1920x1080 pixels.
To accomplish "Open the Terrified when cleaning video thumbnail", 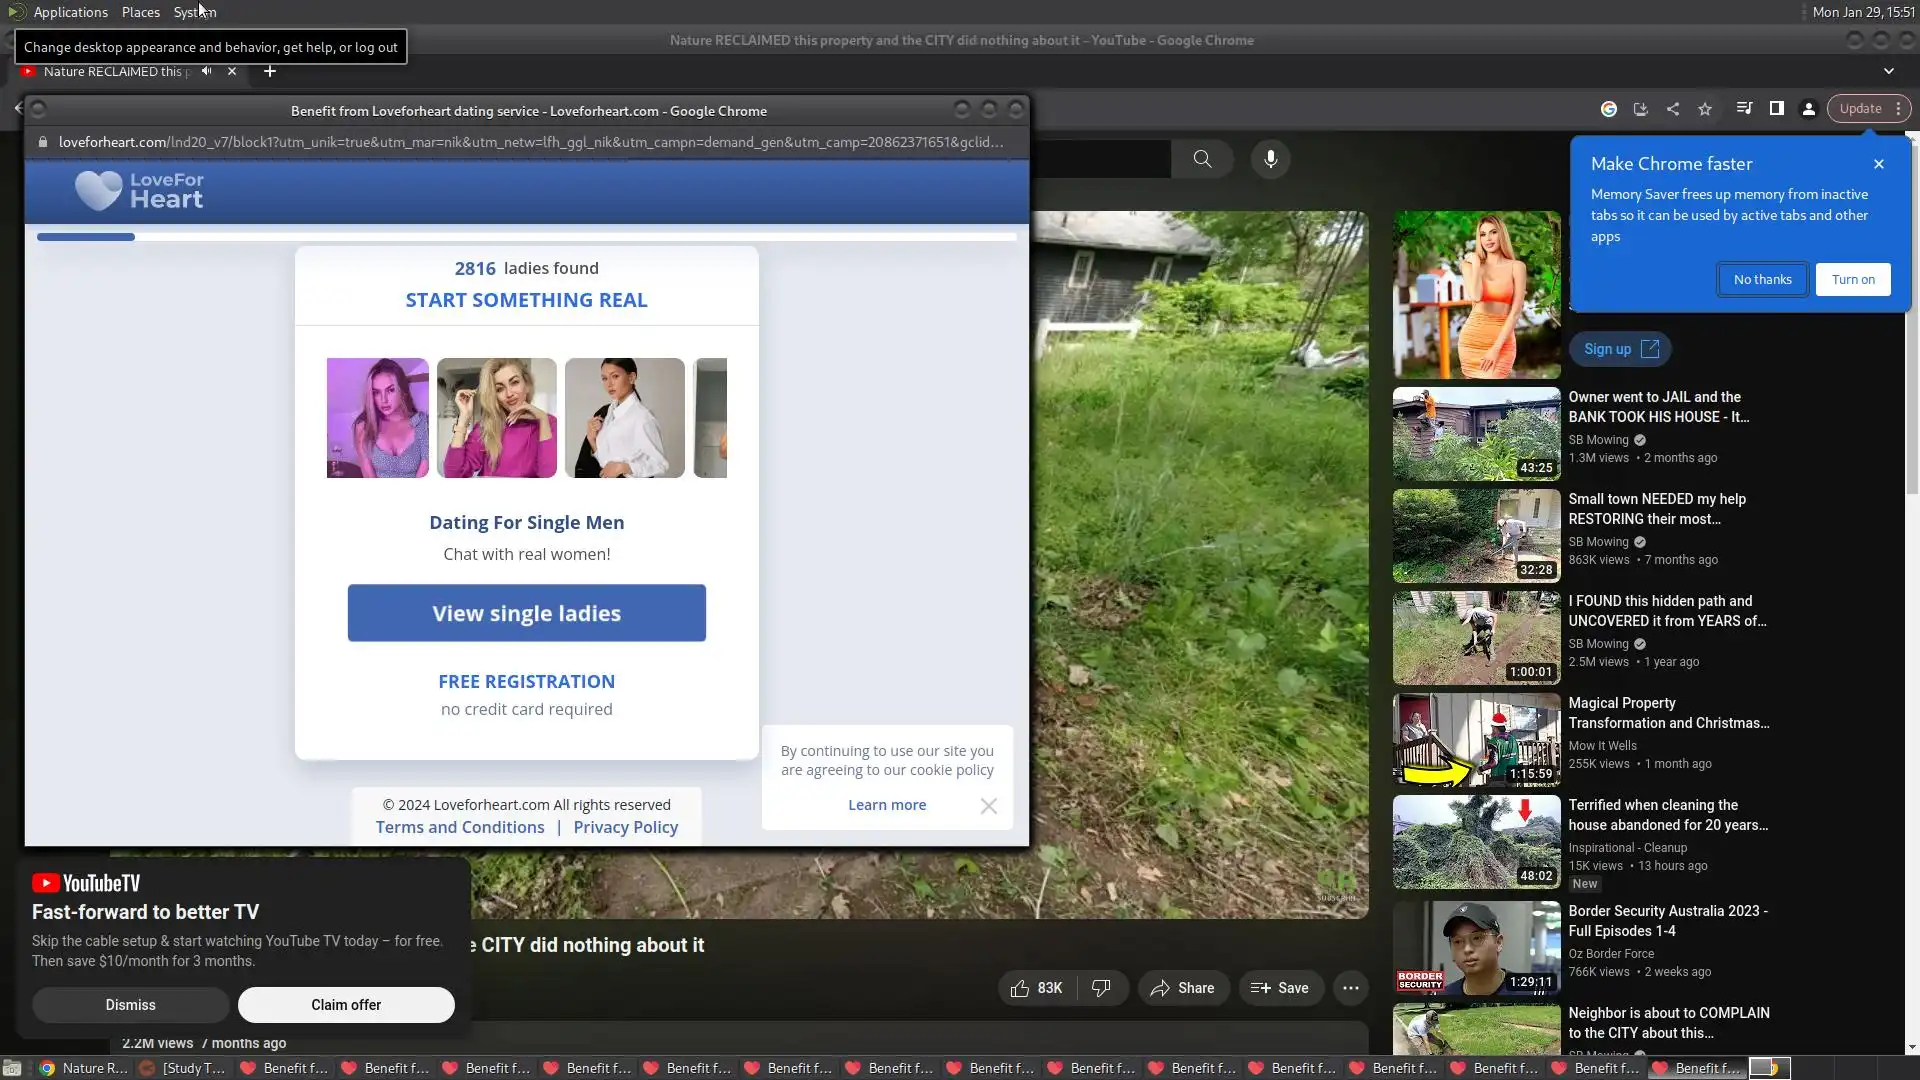I will 1476,842.
